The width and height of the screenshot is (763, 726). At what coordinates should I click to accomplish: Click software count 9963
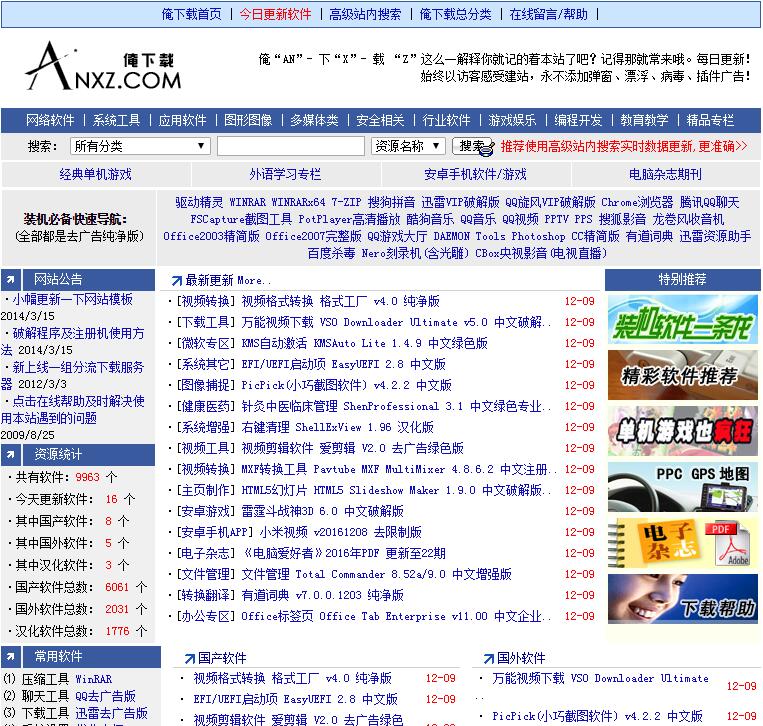pos(88,477)
